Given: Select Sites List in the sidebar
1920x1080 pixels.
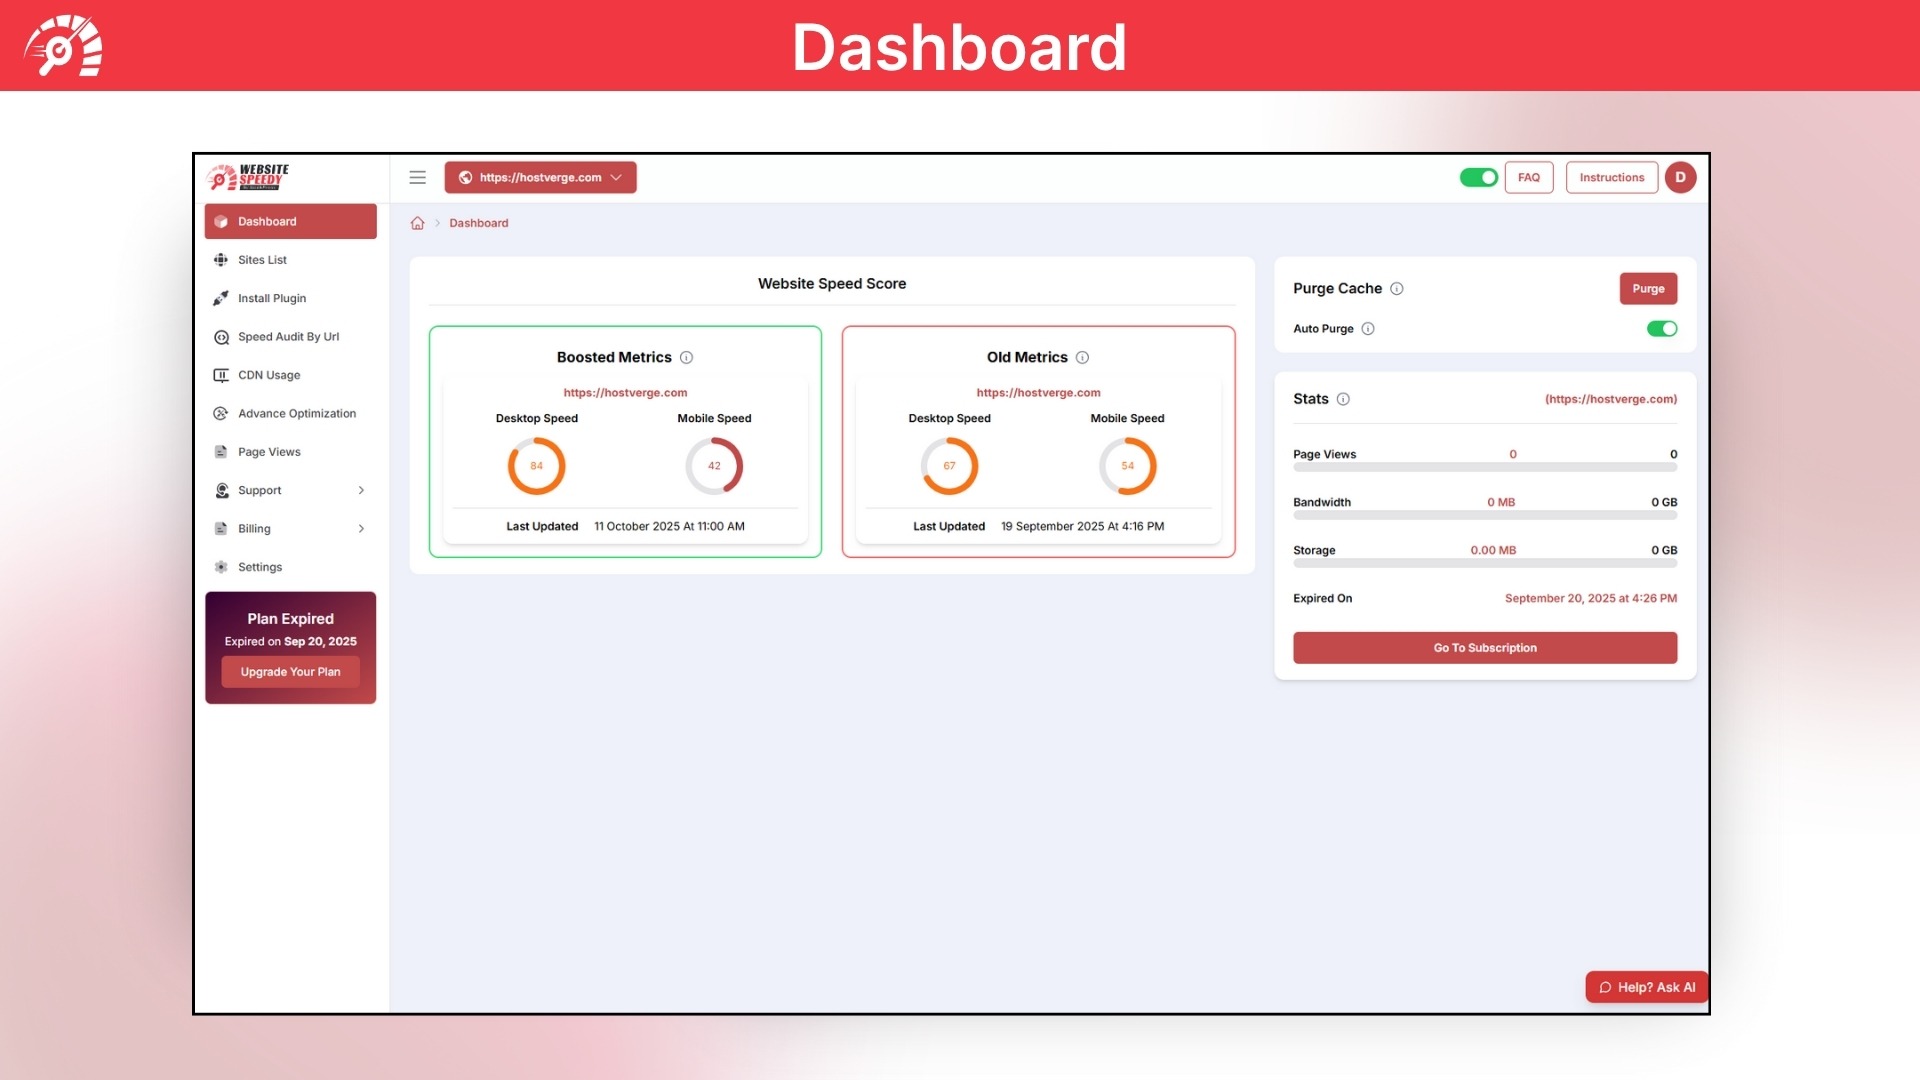Looking at the screenshot, I should 262,259.
